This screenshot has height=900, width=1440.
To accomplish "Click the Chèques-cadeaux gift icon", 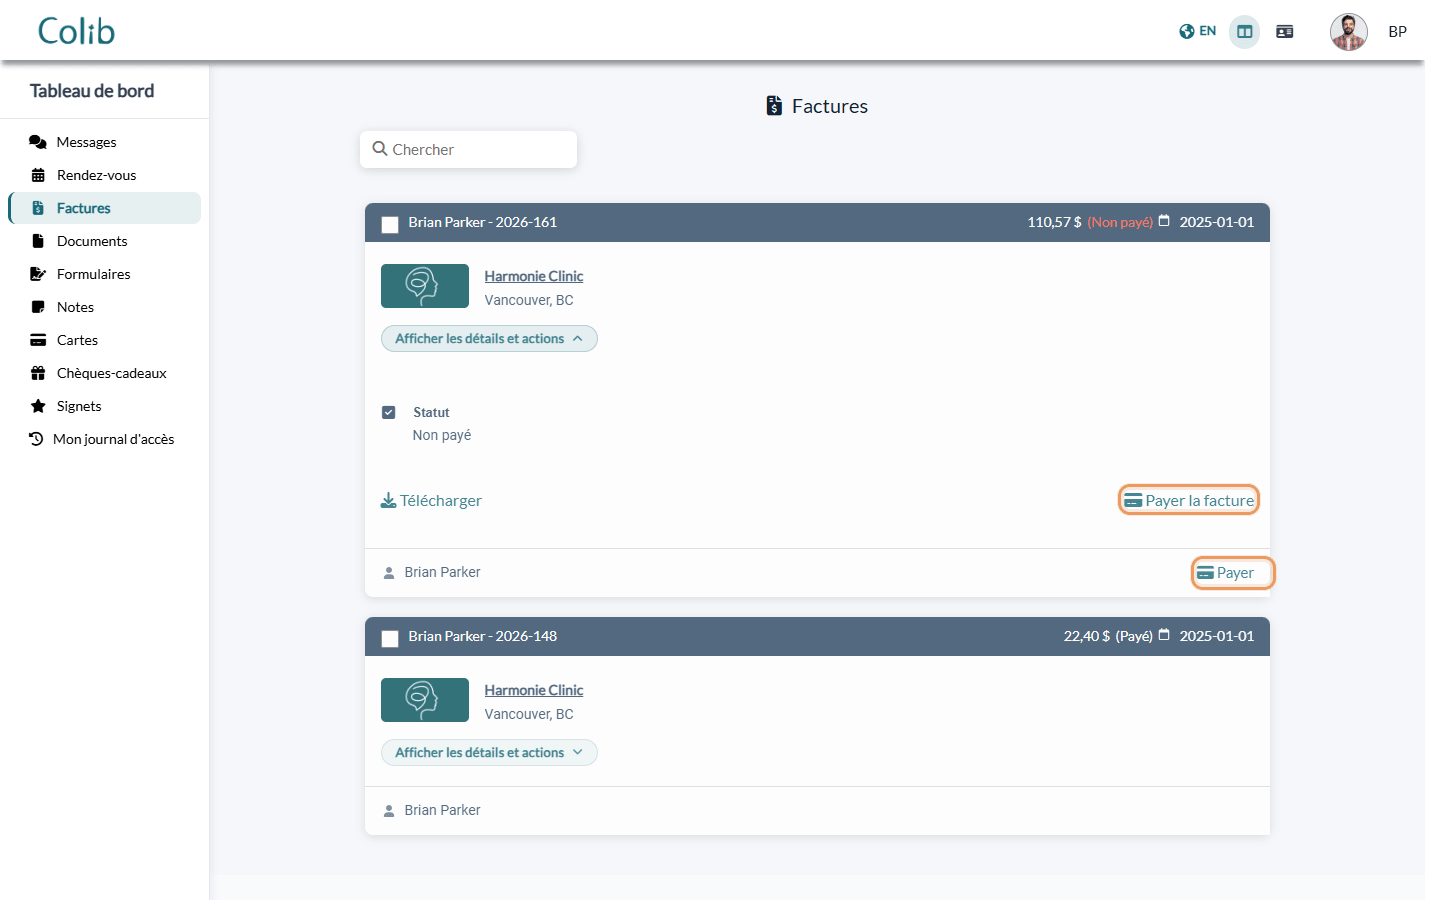I will pos(38,373).
